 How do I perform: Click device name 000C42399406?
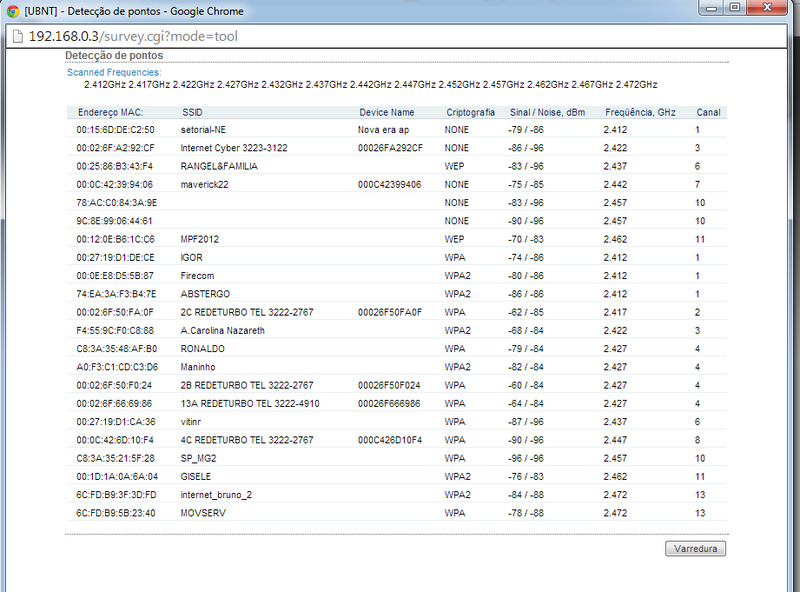click(x=389, y=185)
